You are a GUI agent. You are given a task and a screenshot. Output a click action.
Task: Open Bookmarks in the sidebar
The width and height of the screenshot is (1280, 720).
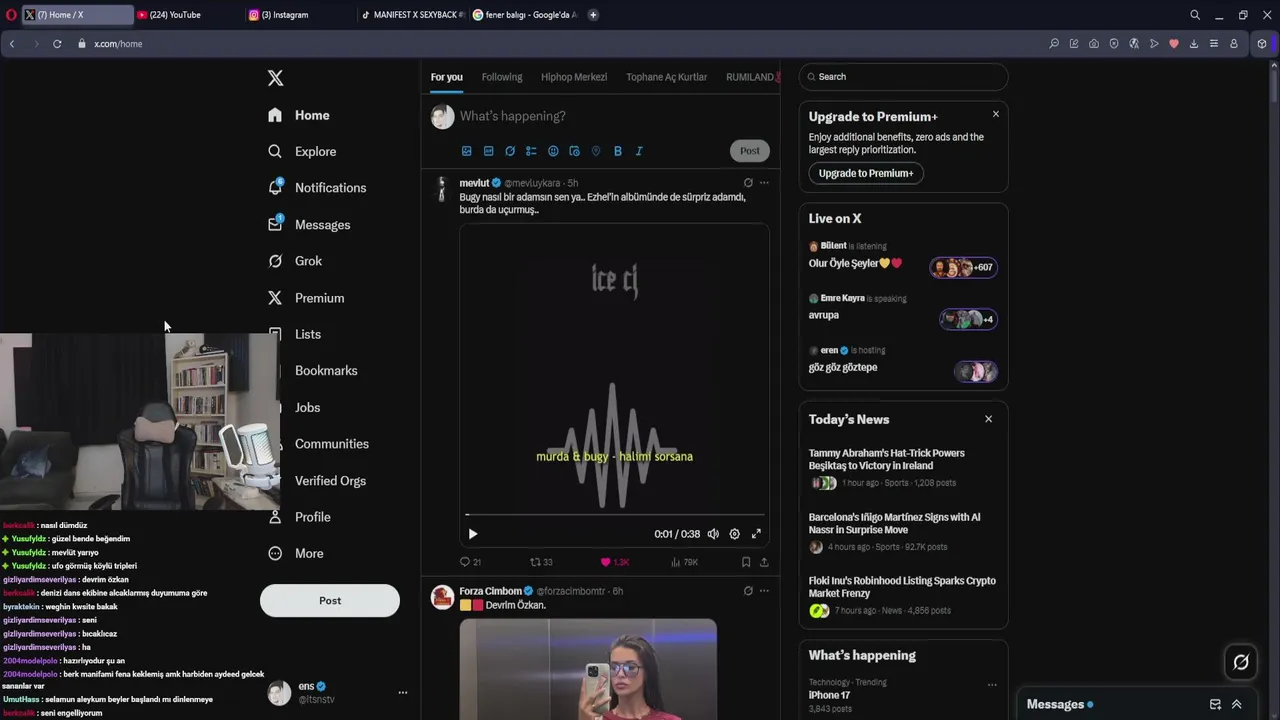[325, 371]
